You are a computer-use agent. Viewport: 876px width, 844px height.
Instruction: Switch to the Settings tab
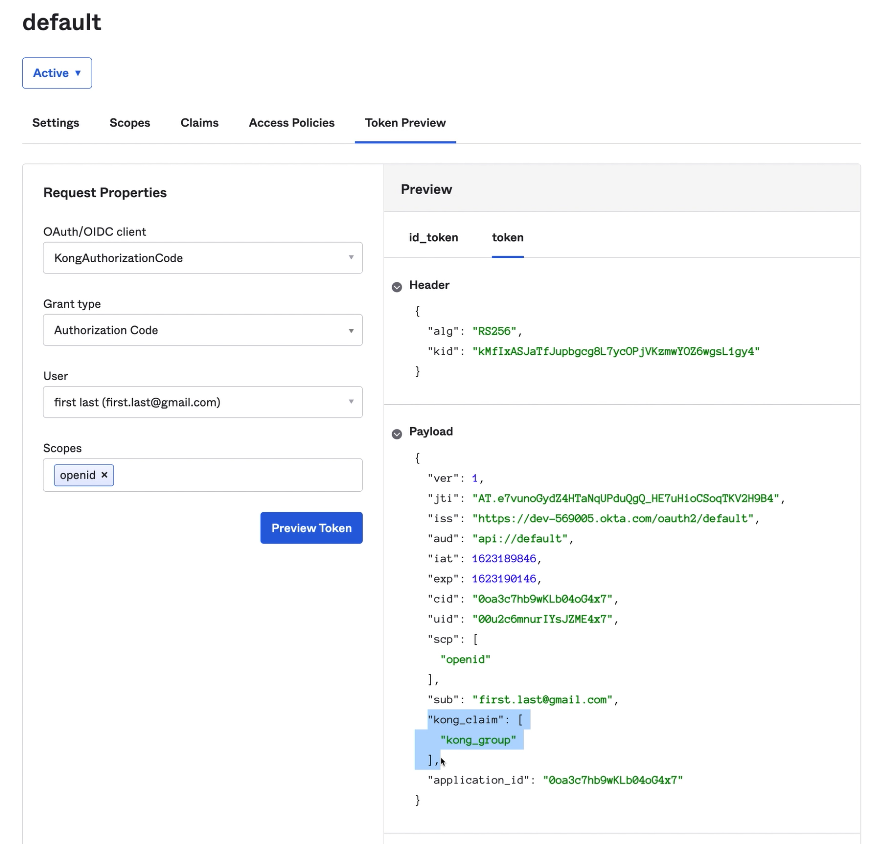[x=56, y=123]
